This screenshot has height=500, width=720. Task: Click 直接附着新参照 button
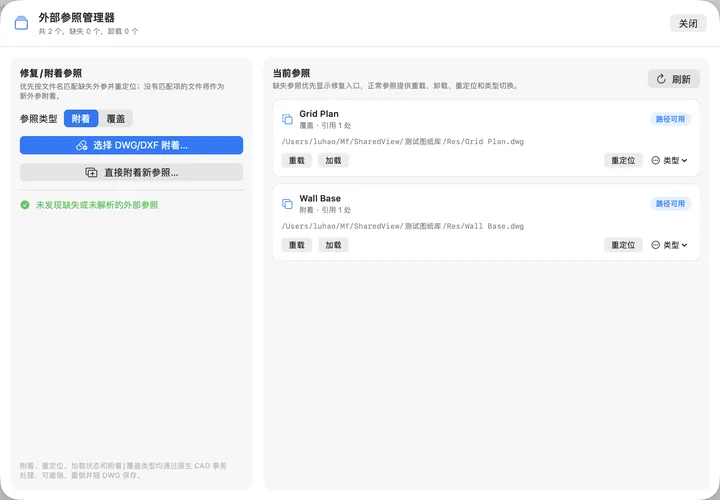point(131,172)
